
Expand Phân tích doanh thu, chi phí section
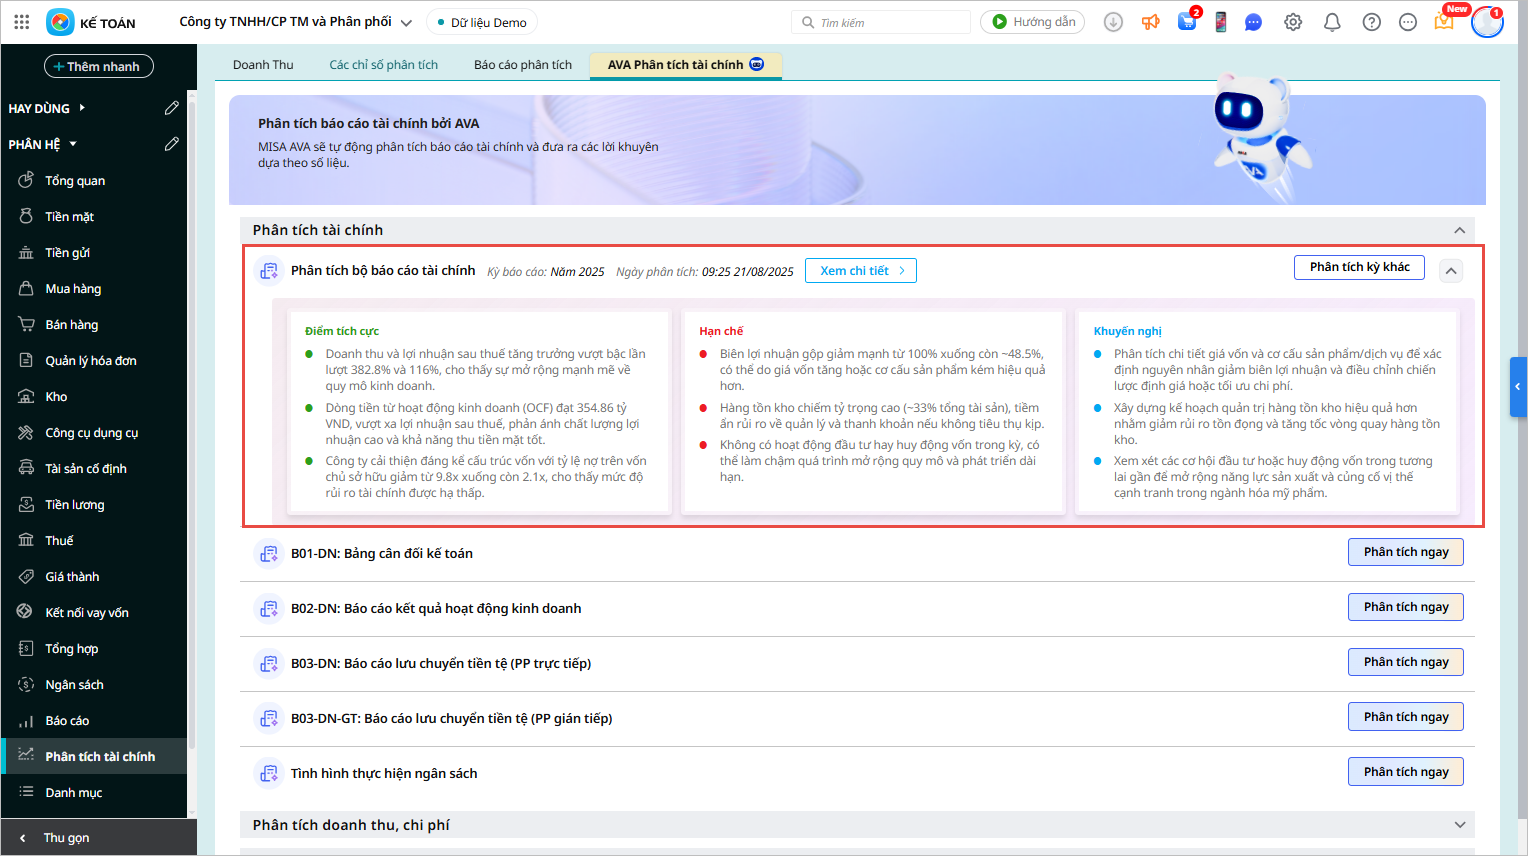[x=1459, y=825]
